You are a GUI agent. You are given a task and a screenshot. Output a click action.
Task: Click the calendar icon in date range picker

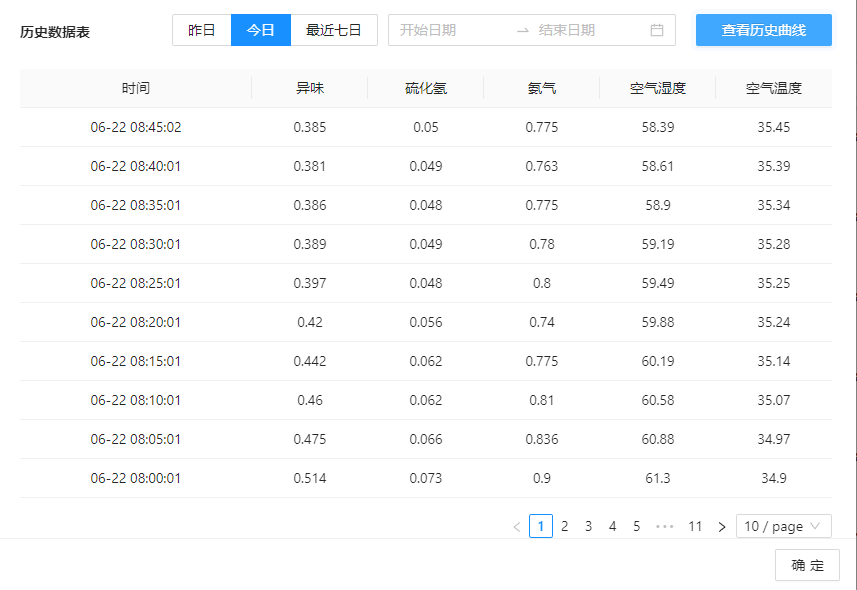[657, 30]
